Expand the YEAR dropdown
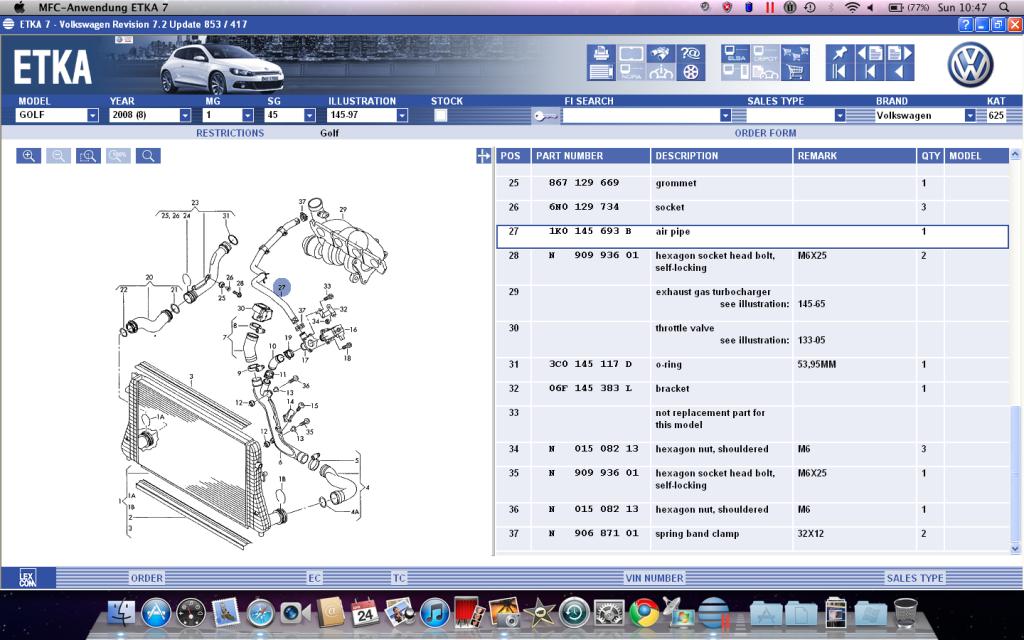This screenshot has width=1024, height=640. tap(185, 116)
